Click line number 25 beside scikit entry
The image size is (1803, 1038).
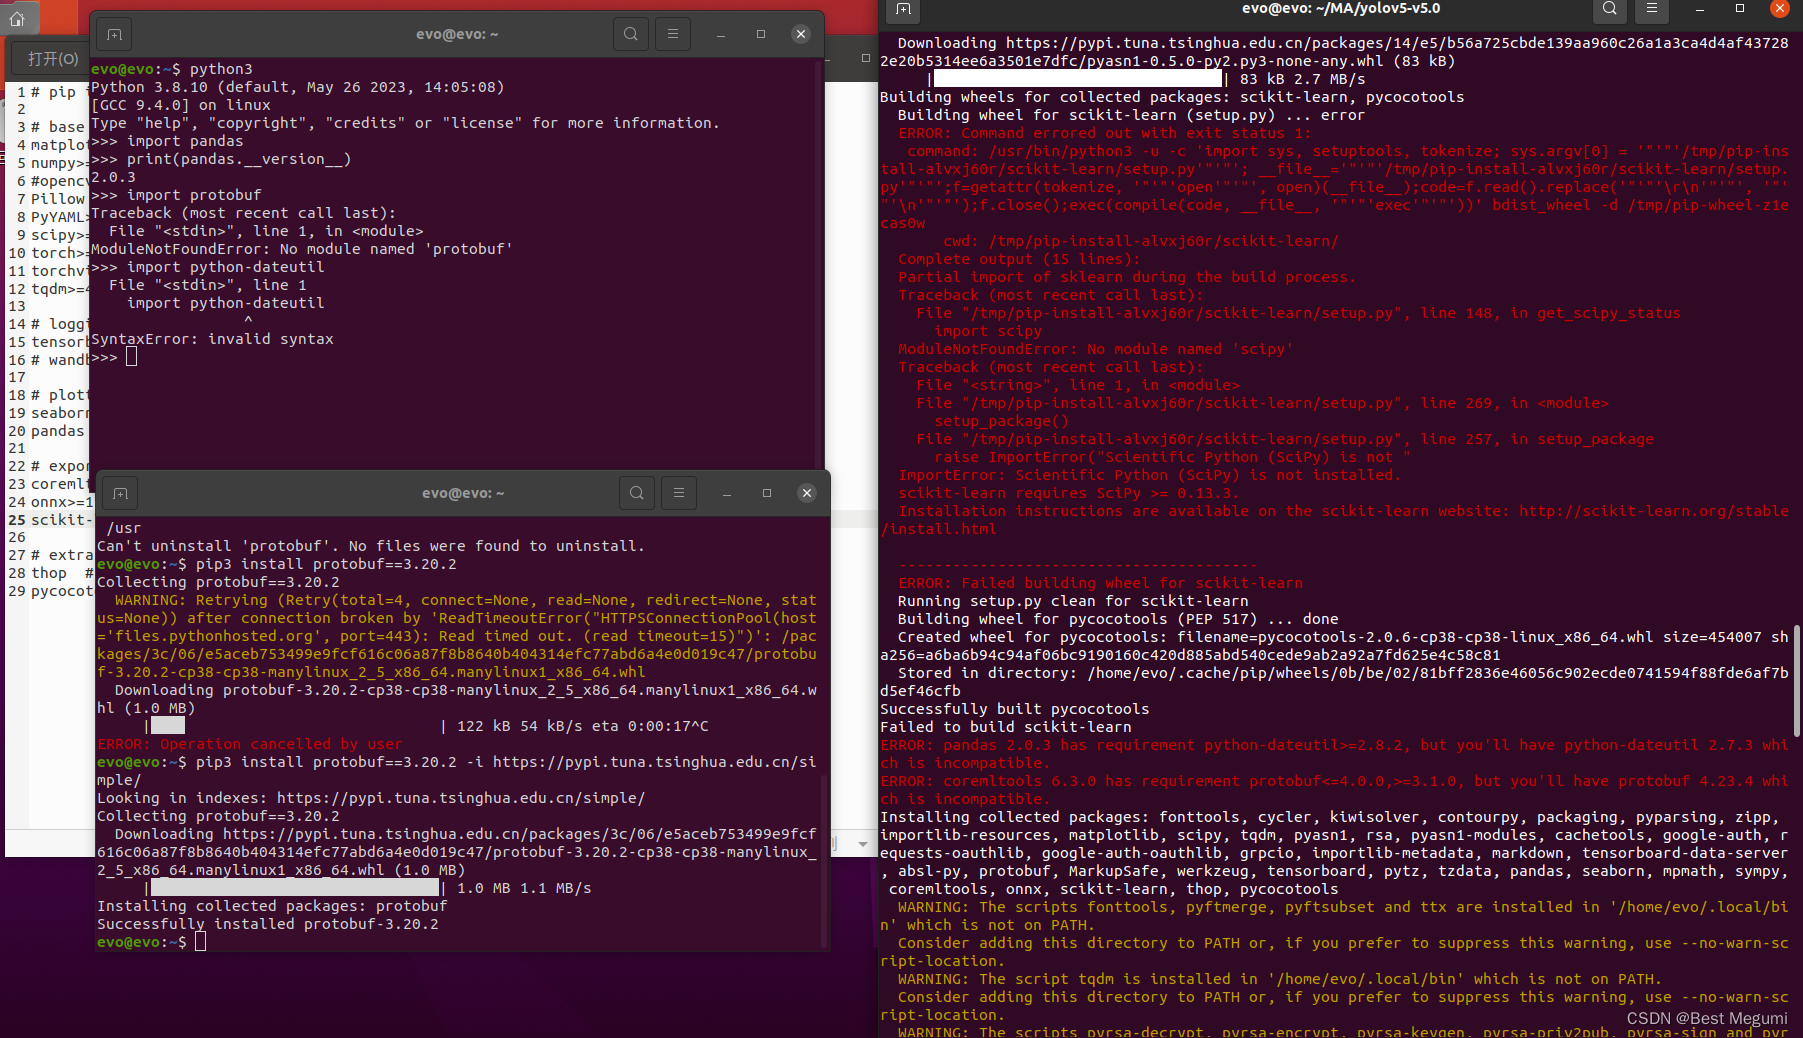pos(16,520)
